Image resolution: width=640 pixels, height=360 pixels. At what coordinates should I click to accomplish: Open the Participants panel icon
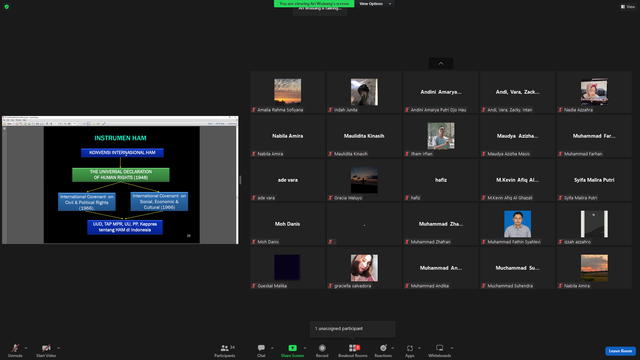224,348
